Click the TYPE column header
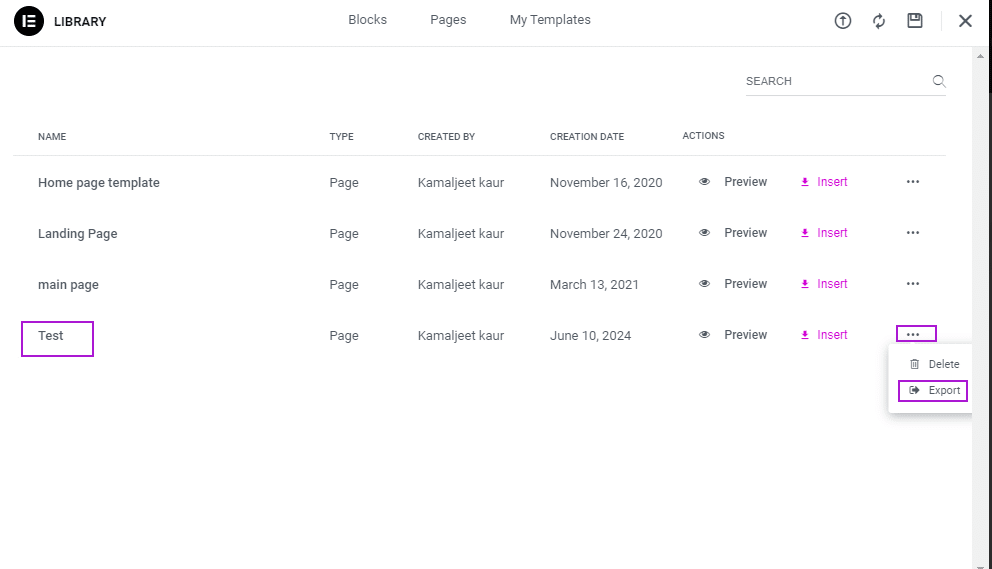This screenshot has width=992, height=569. 342,137
